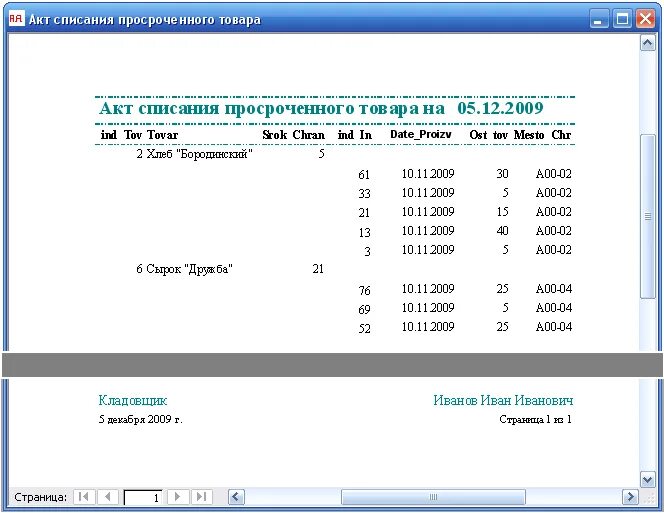Click location A00-04 in batch 76 row

coord(554,289)
